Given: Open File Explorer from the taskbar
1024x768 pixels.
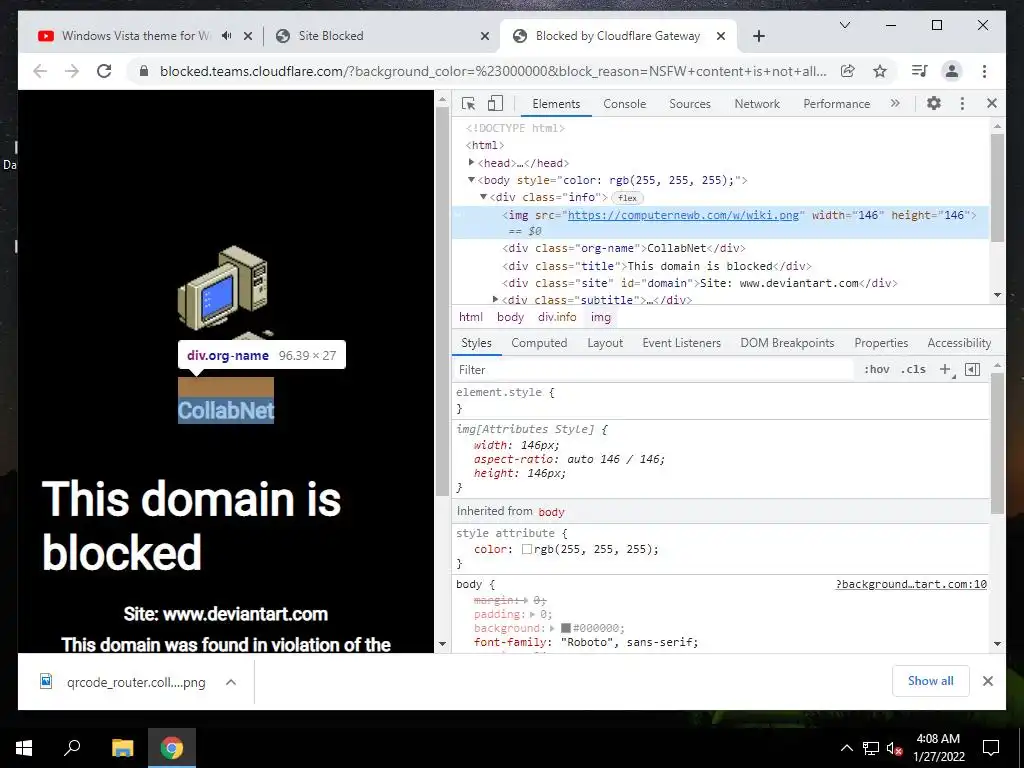Looking at the screenshot, I should coord(122,748).
